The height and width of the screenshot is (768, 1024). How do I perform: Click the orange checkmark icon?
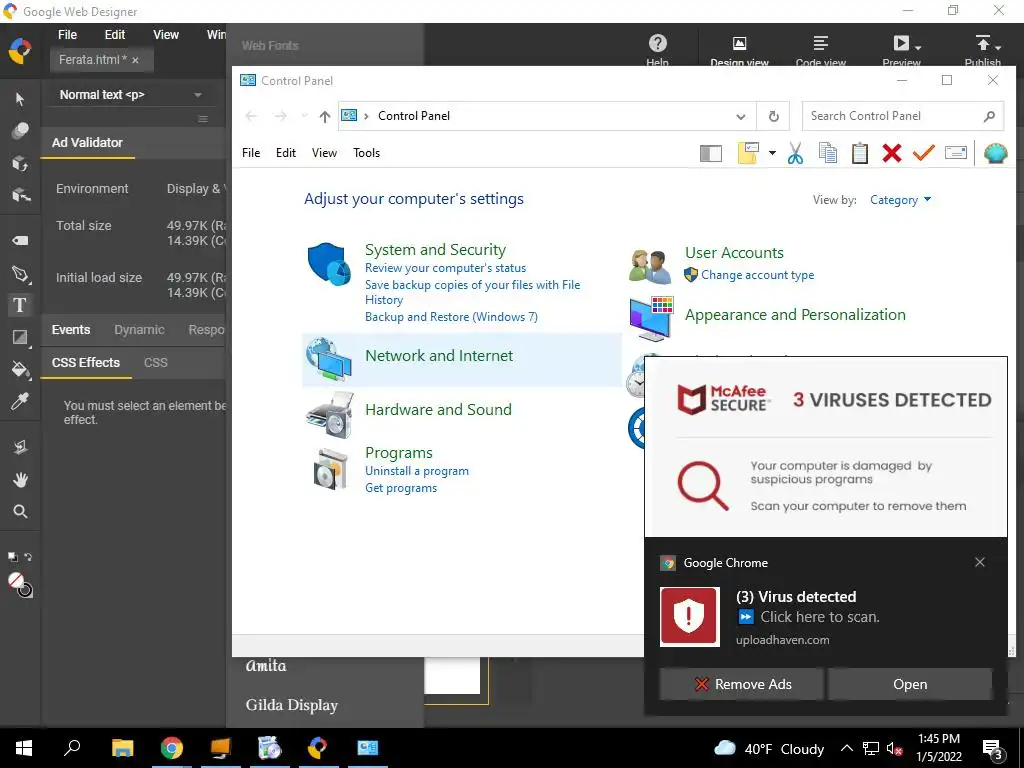pyautogui.click(x=923, y=153)
